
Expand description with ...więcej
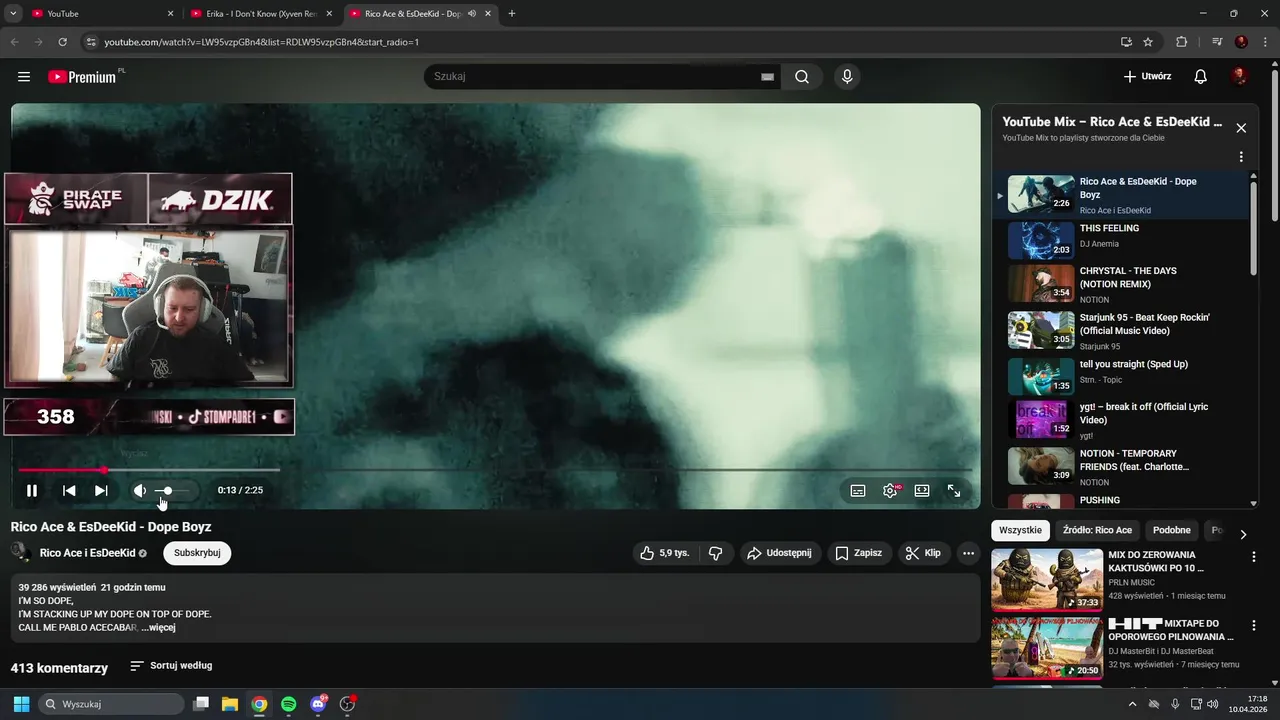point(158,627)
